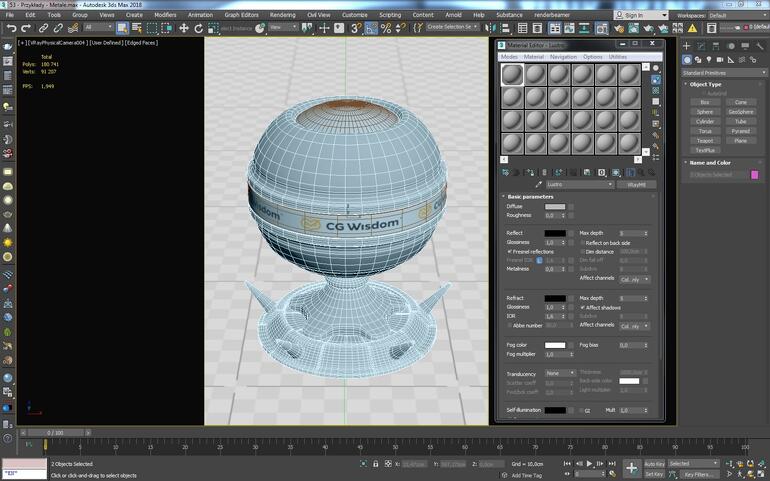Open the material name Lustro dropdown

pos(580,185)
